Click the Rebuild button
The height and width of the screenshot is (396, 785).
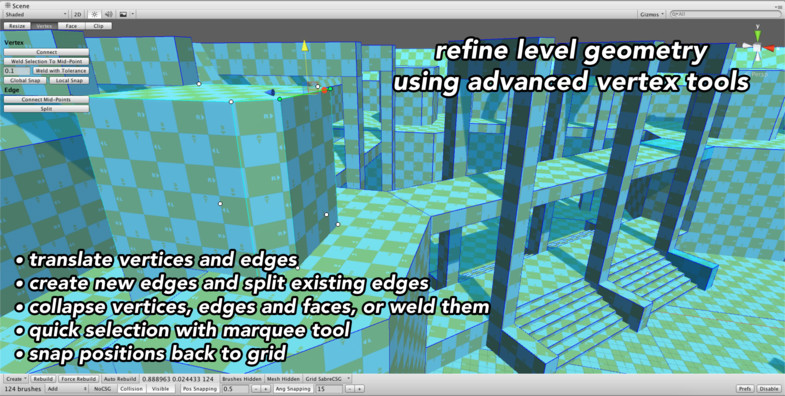tap(43, 379)
